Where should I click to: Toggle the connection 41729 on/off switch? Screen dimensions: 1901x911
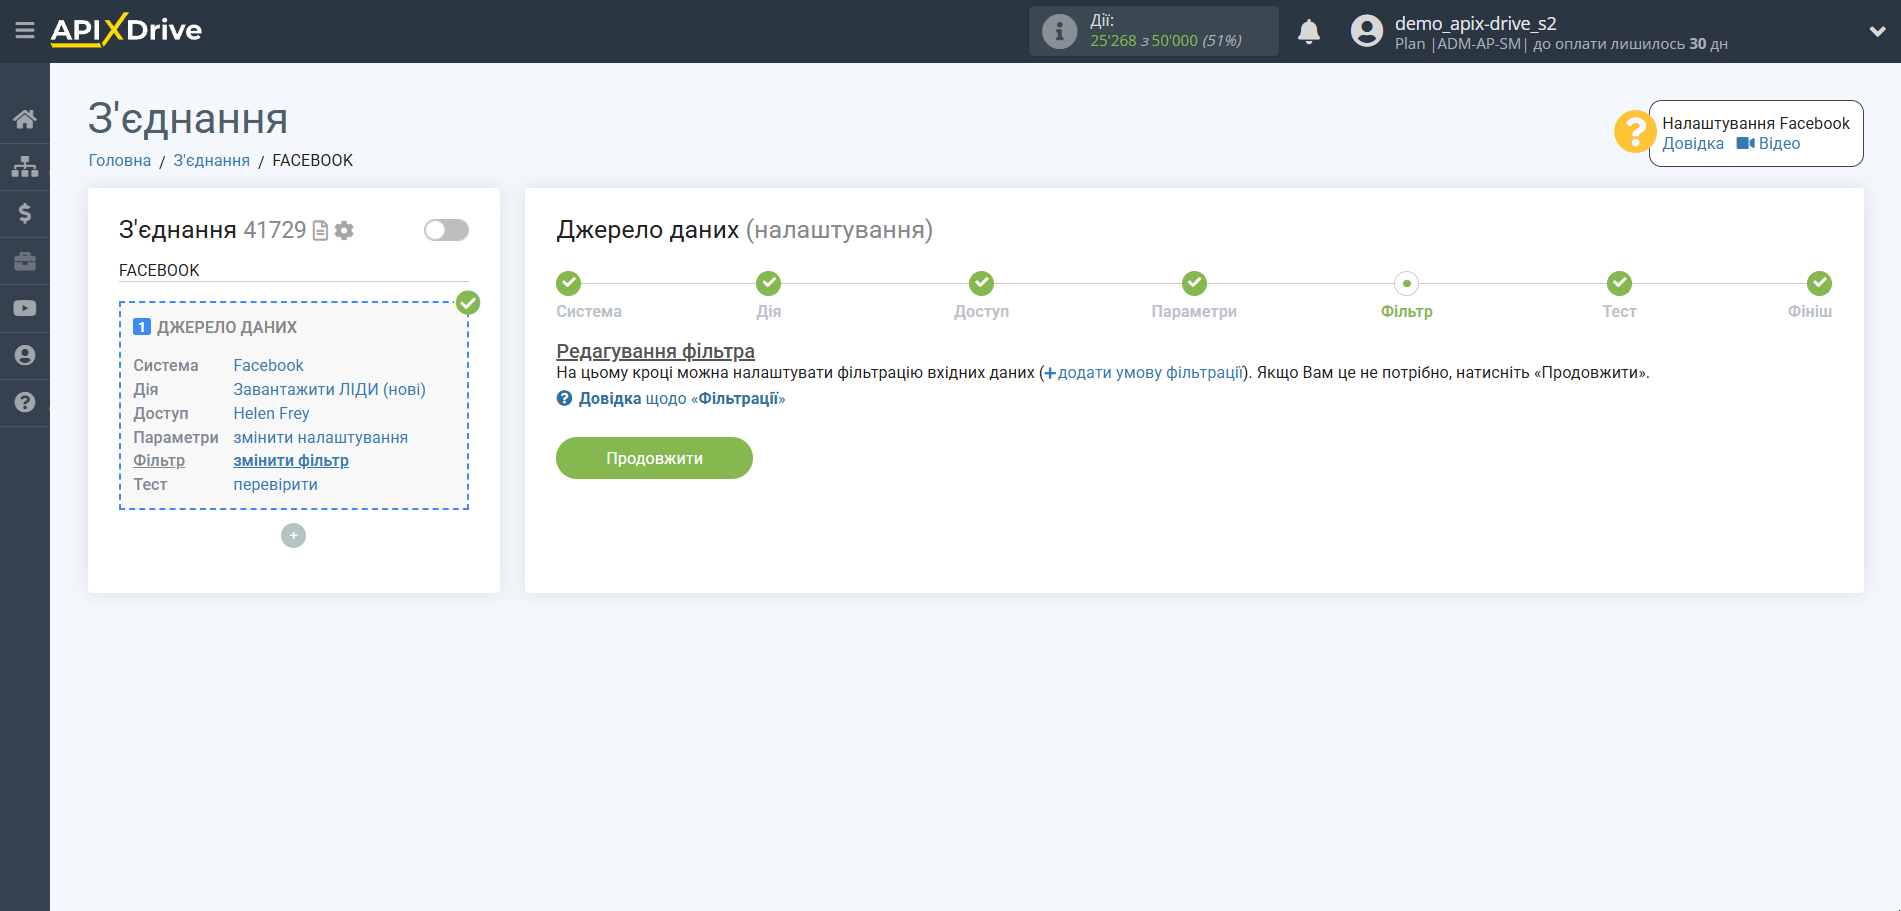coord(446,230)
